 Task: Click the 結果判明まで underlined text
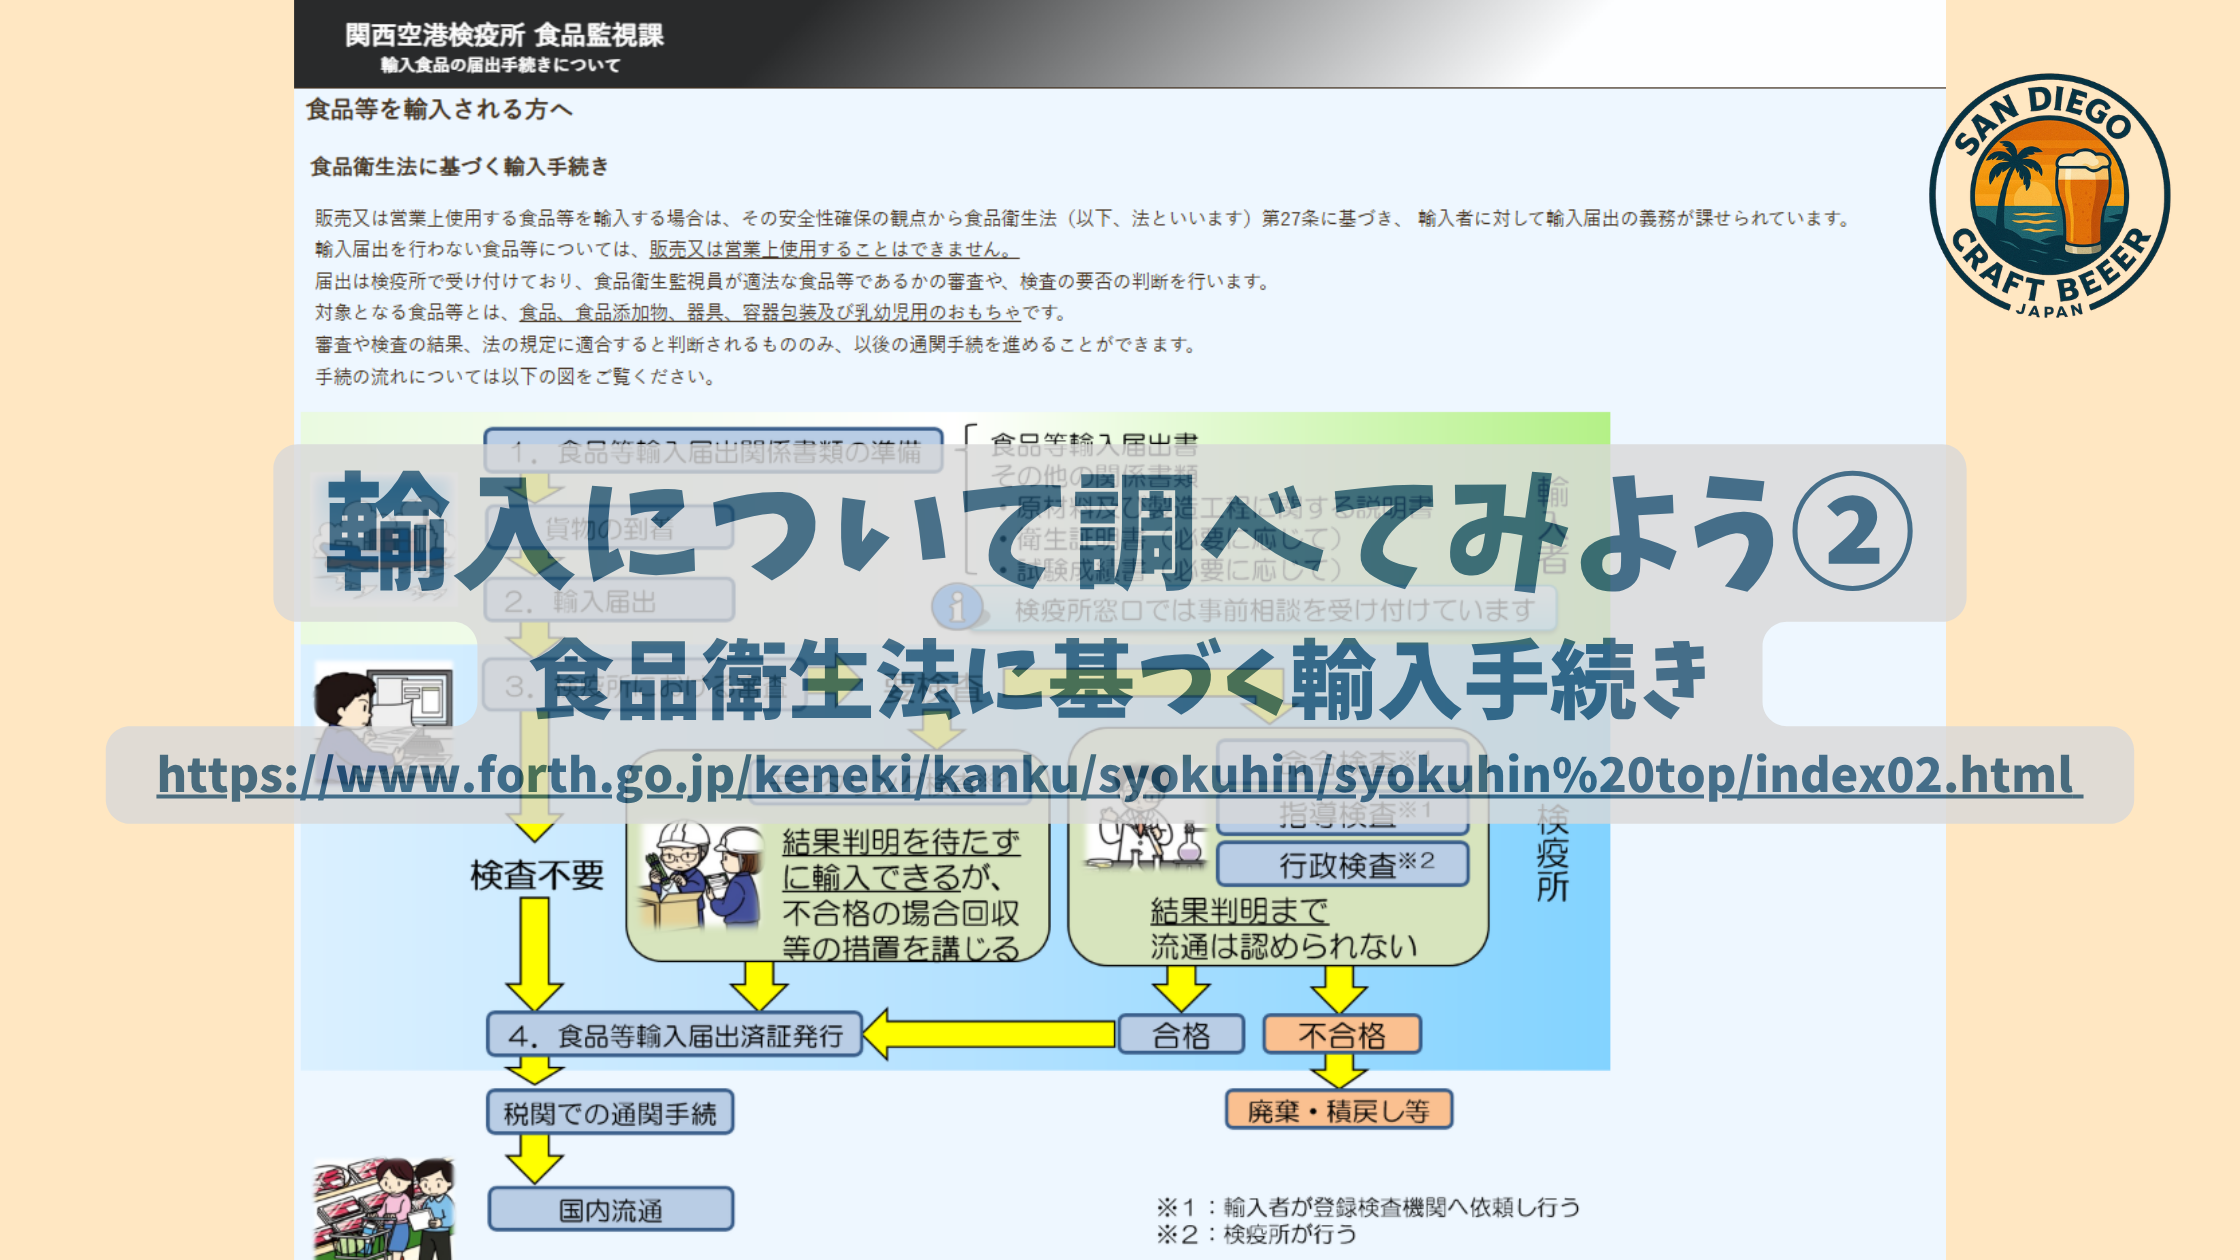click(x=1239, y=911)
